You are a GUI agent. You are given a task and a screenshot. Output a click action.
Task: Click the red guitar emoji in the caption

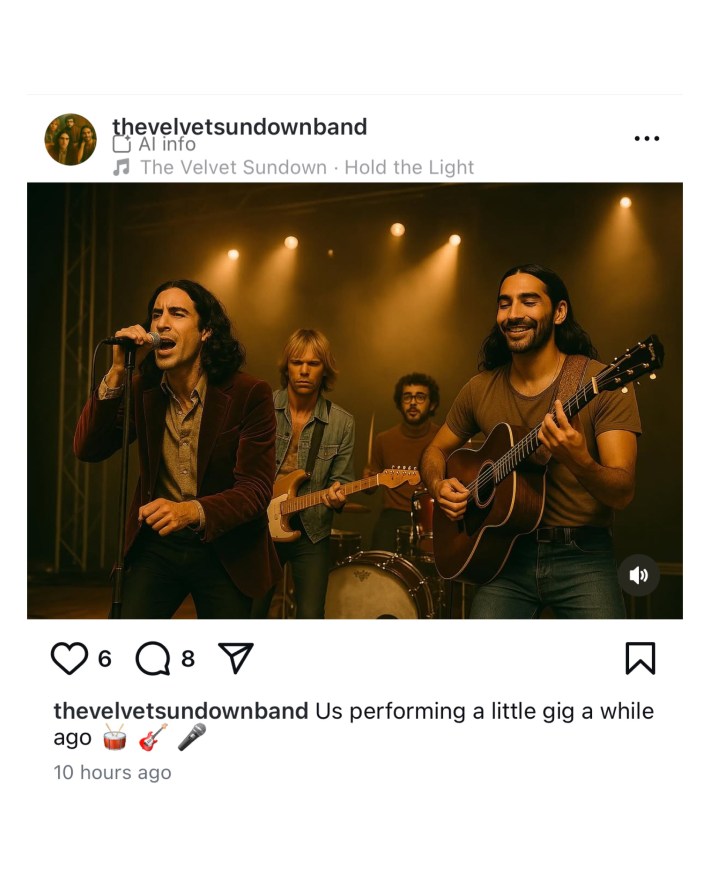153,737
